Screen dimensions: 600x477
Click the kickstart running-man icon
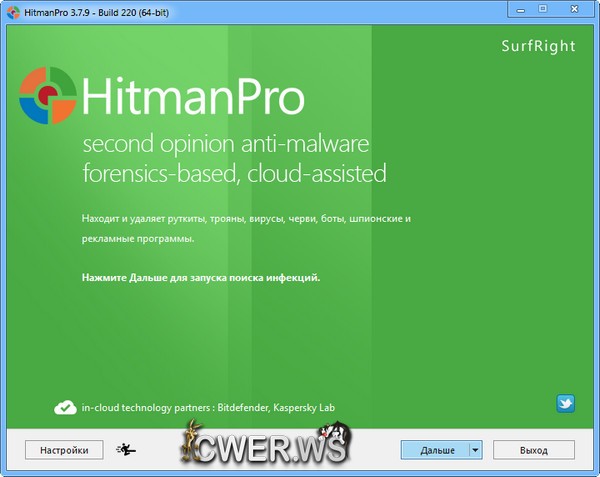[126, 449]
